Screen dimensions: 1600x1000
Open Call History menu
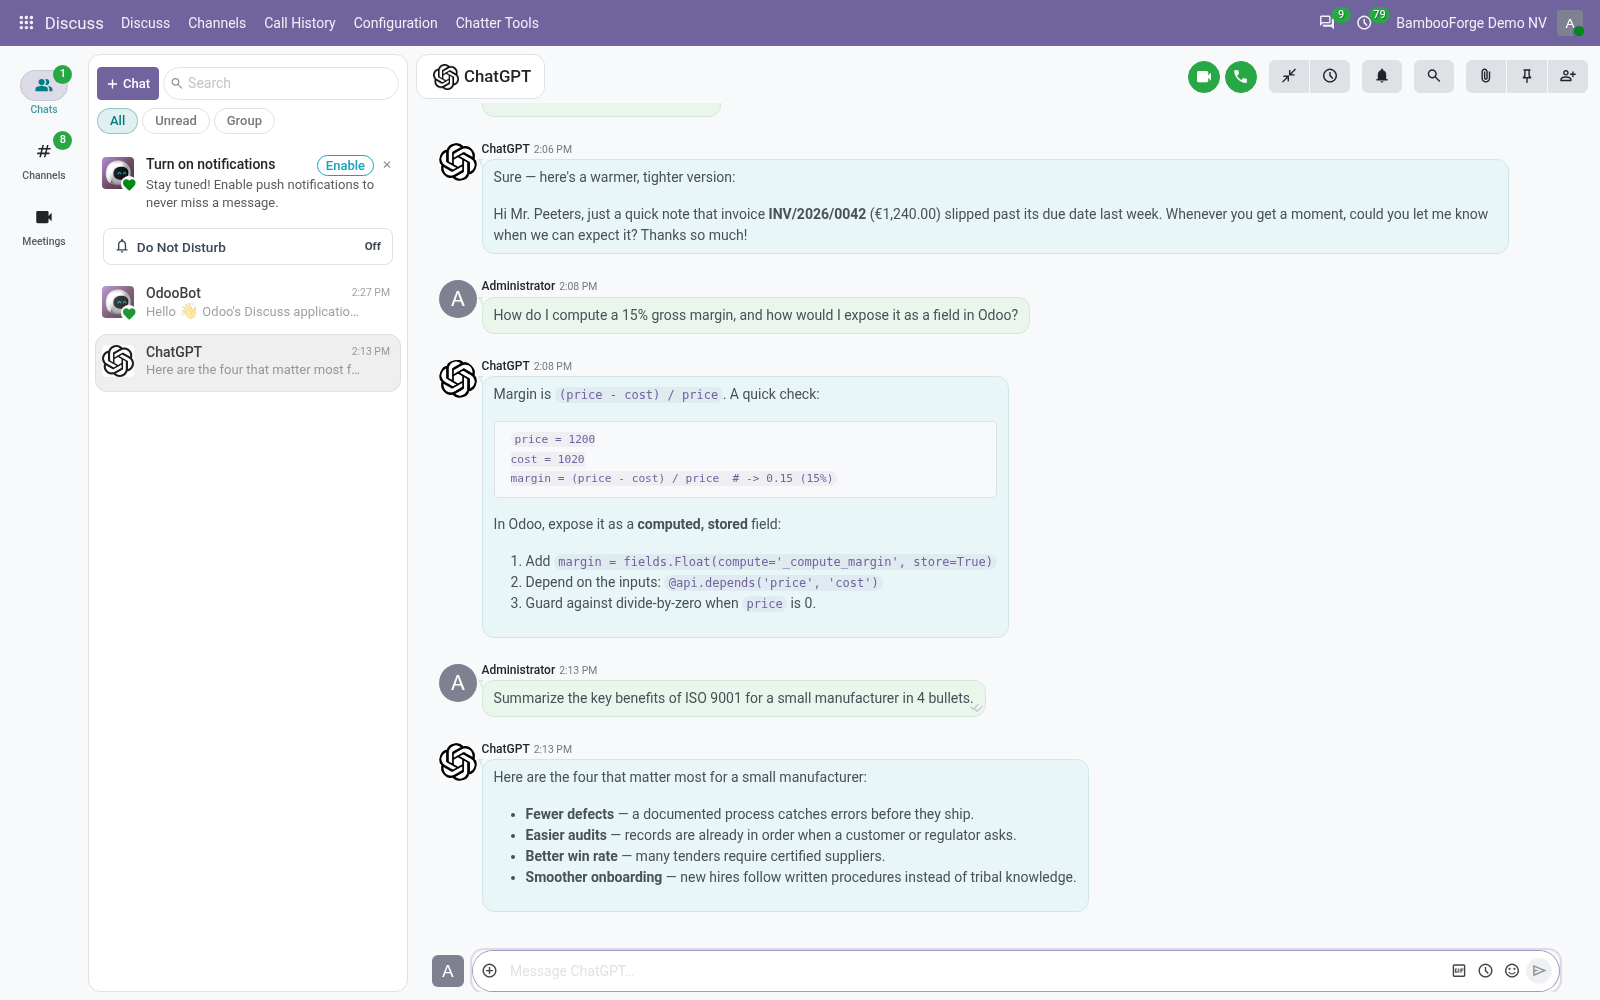[300, 22]
